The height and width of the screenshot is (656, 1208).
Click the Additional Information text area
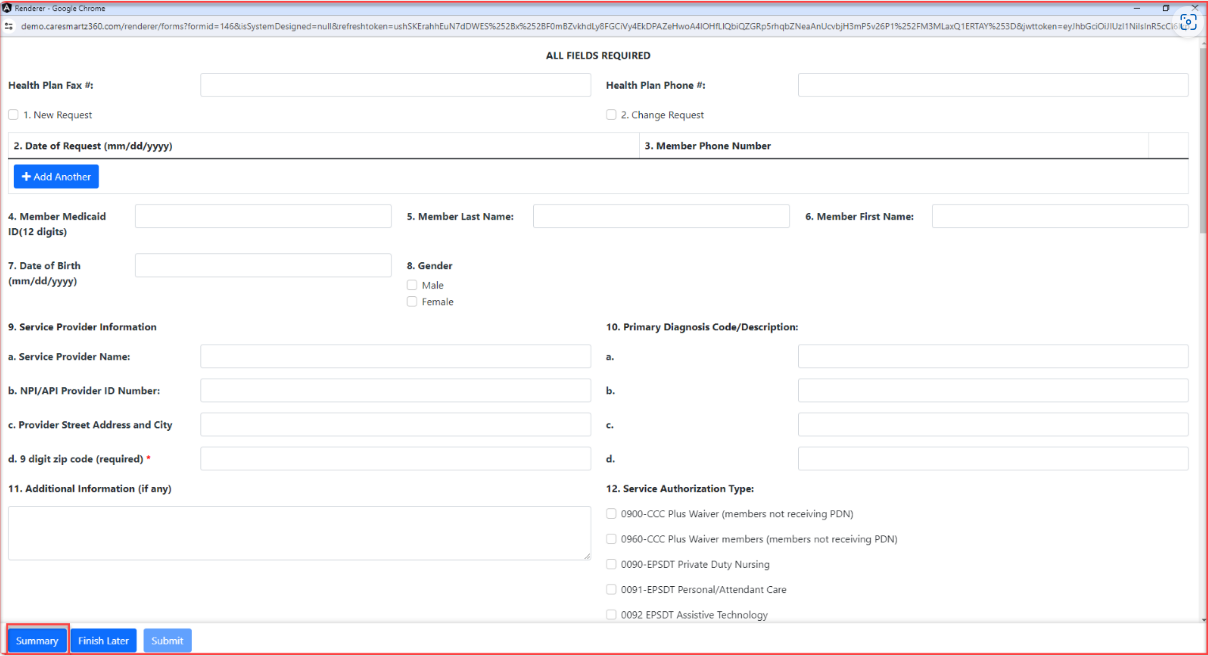coord(299,532)
